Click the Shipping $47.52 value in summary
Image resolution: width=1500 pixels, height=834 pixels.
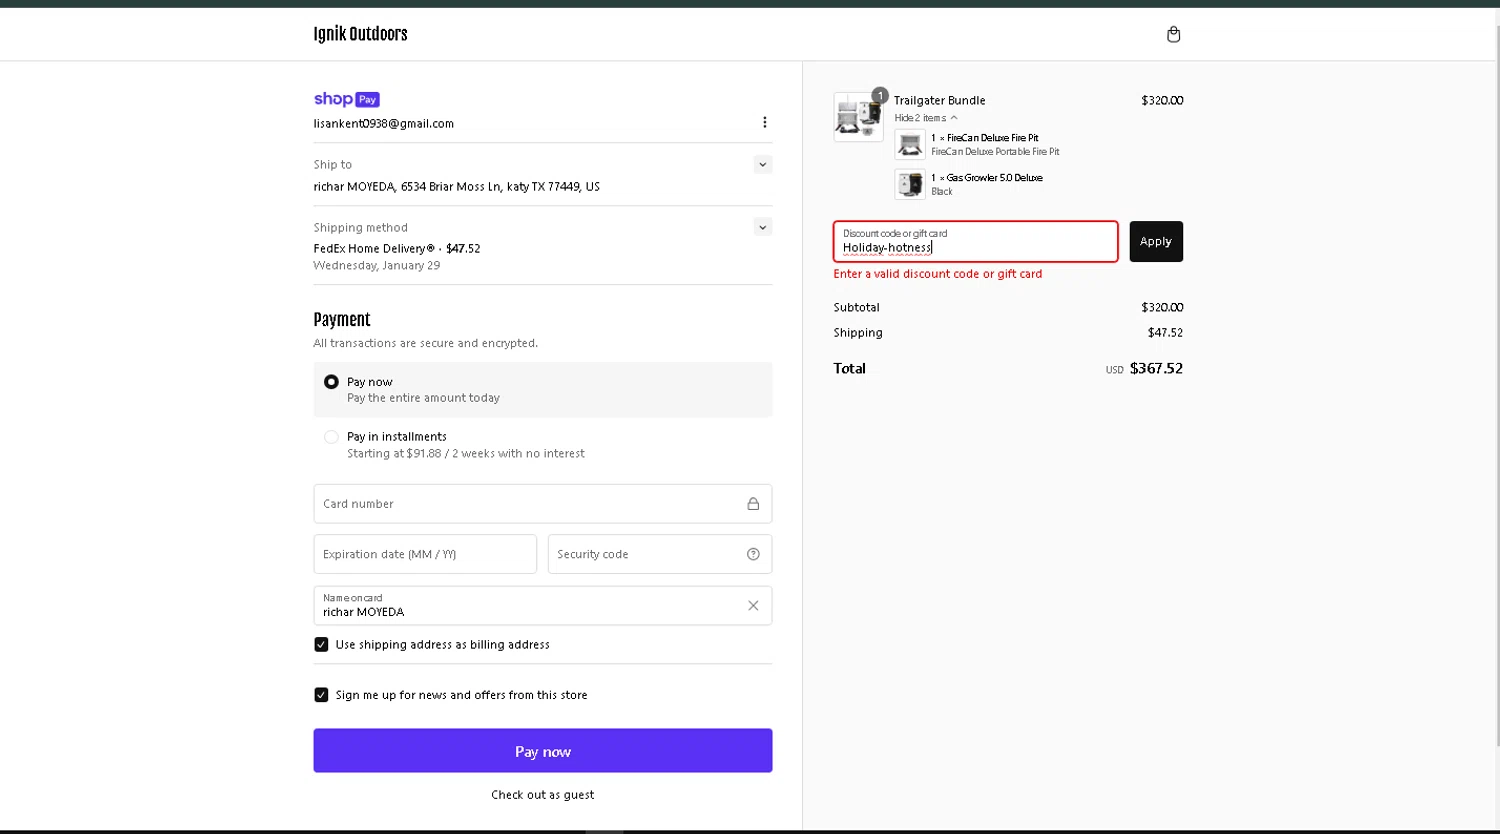1165,333
